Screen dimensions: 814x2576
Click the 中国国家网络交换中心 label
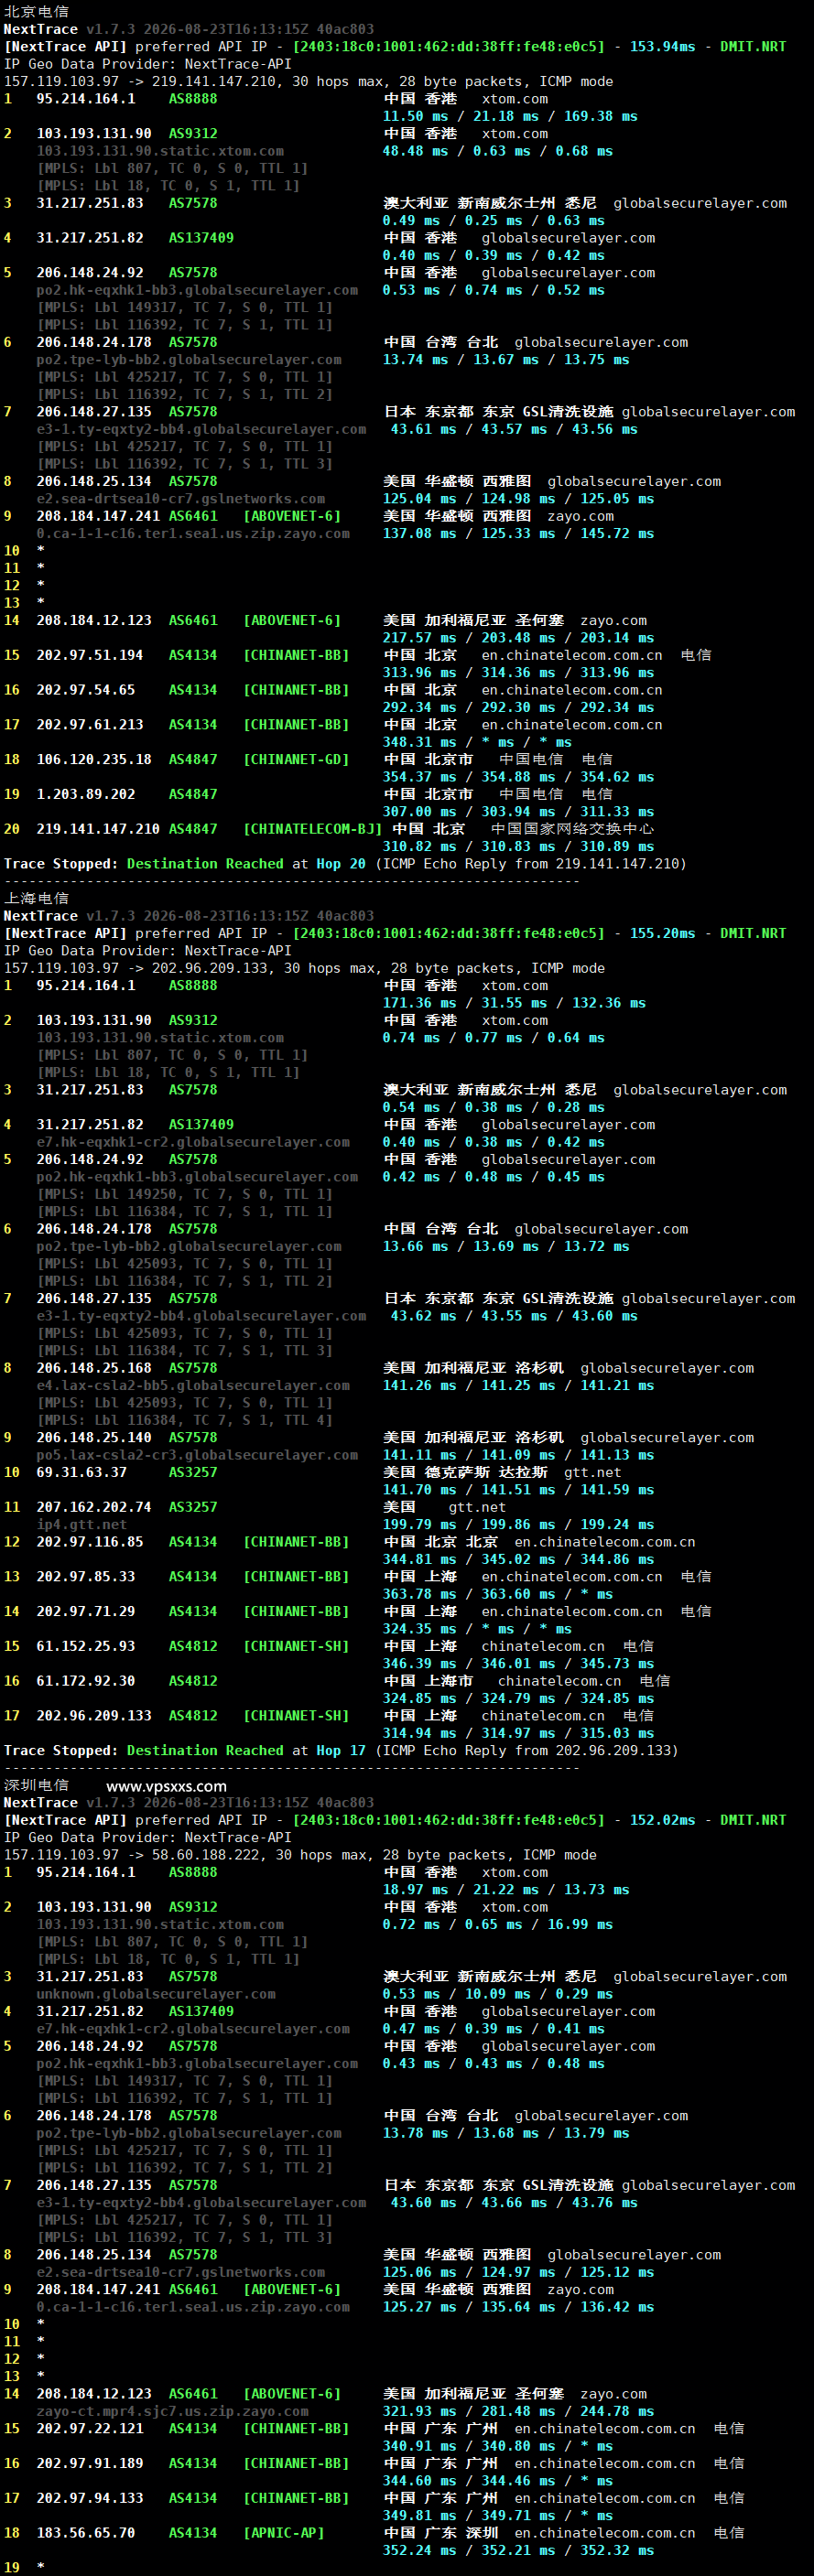pos(572,829)
